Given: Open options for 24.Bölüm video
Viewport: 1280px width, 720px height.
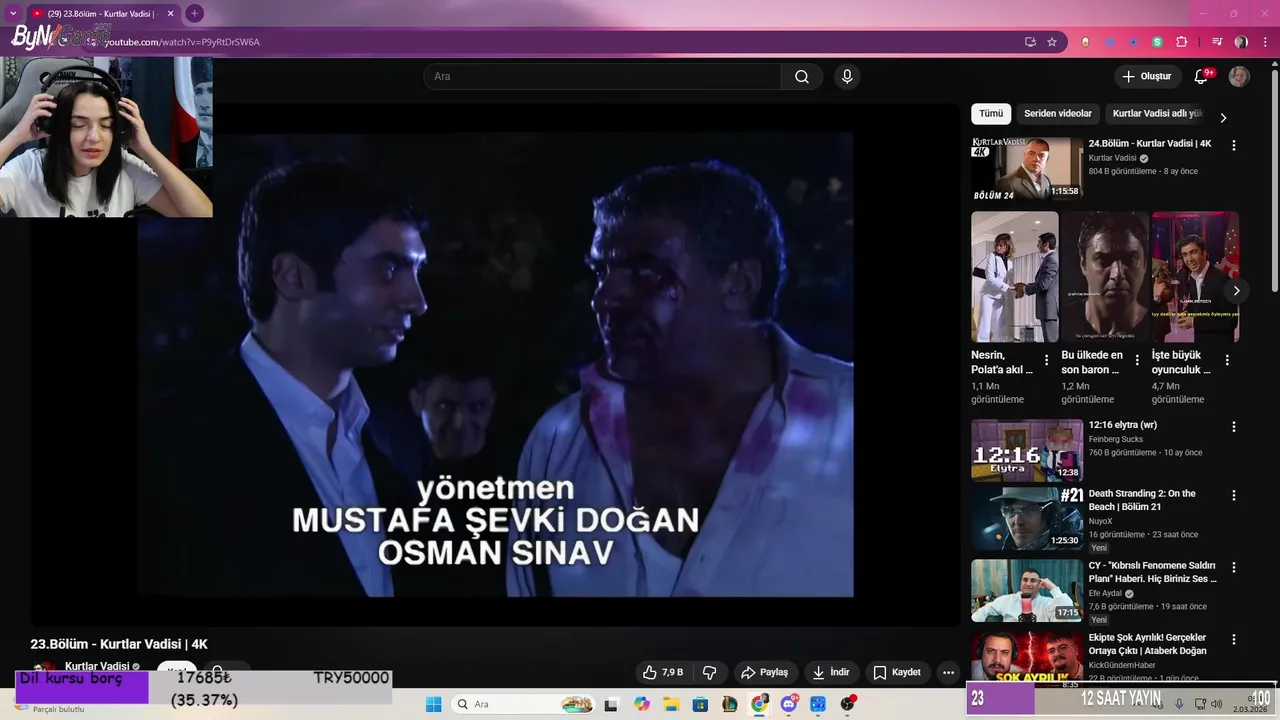Looking at the screenshot, I should coord(1233,145).
